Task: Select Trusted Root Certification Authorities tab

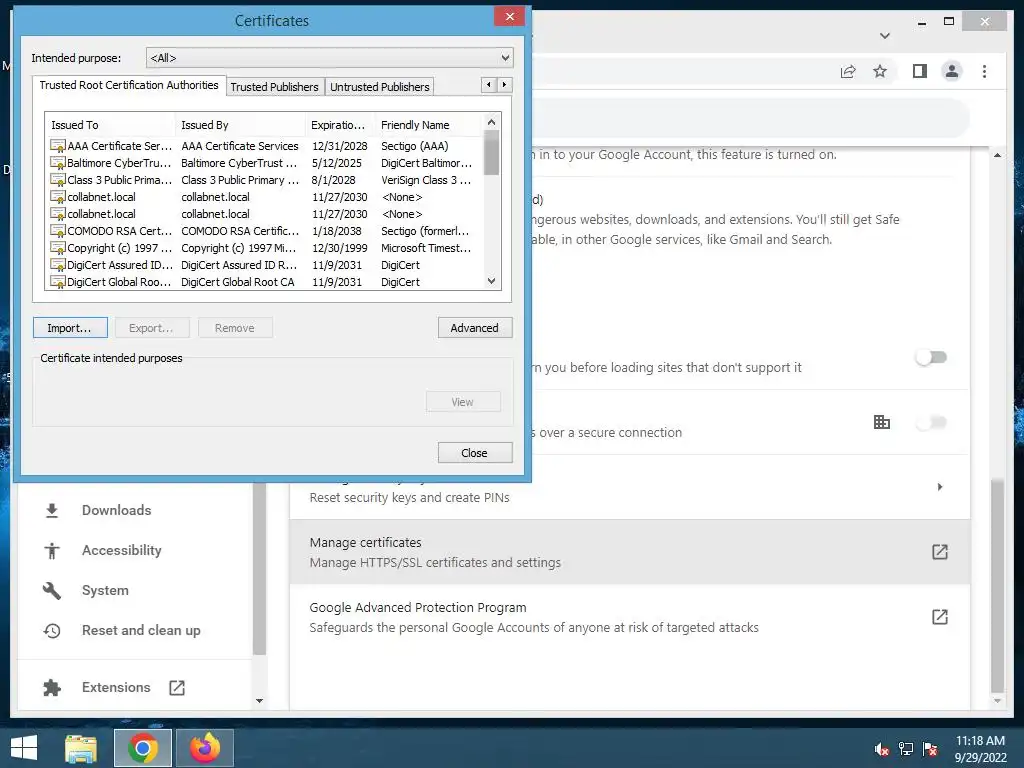Action: (x=129, y=86)
